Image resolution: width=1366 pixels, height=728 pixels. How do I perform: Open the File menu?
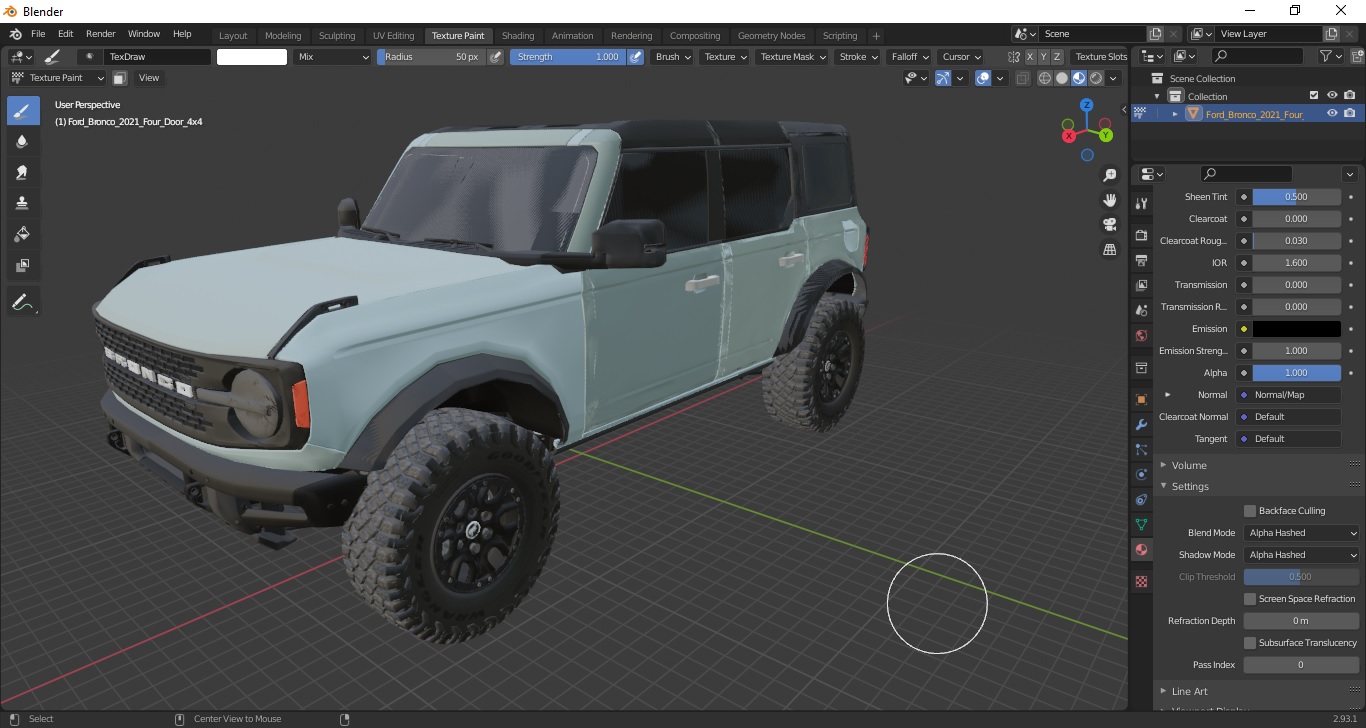pyautogui.click(x=38, y=34)
